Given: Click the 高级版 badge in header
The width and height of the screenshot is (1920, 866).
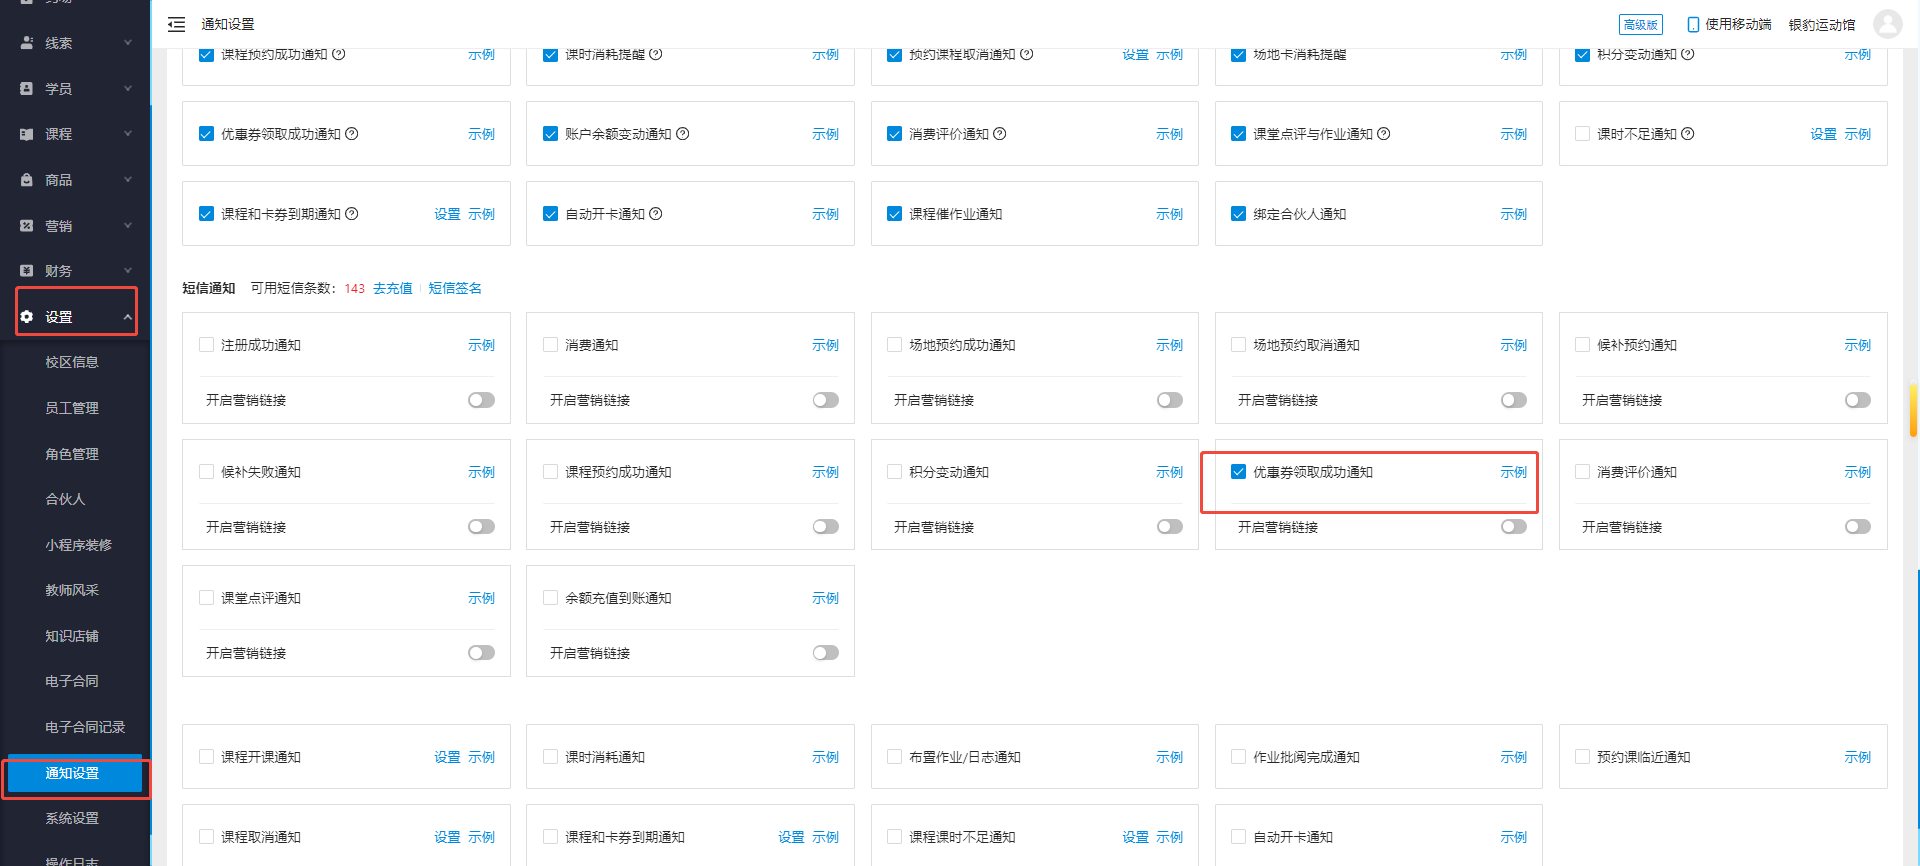Looking at the screenshot, I should 1640,24.
